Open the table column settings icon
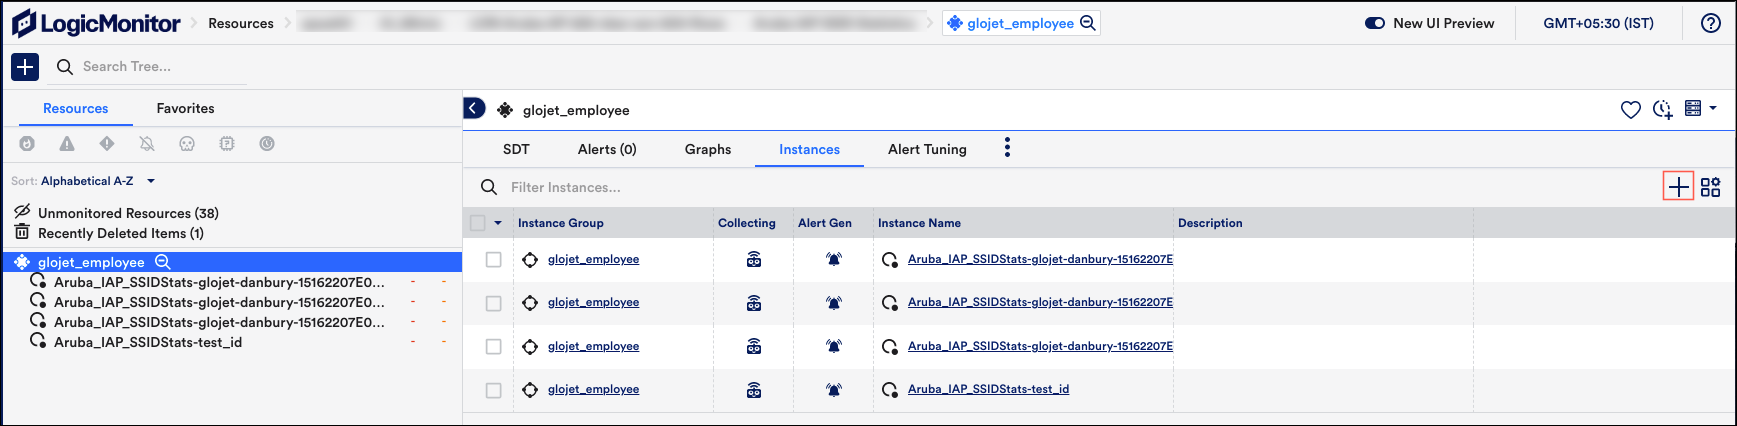Image resolution: width=1737 pixels, height=426 pixels. (x=1711, y=187)
